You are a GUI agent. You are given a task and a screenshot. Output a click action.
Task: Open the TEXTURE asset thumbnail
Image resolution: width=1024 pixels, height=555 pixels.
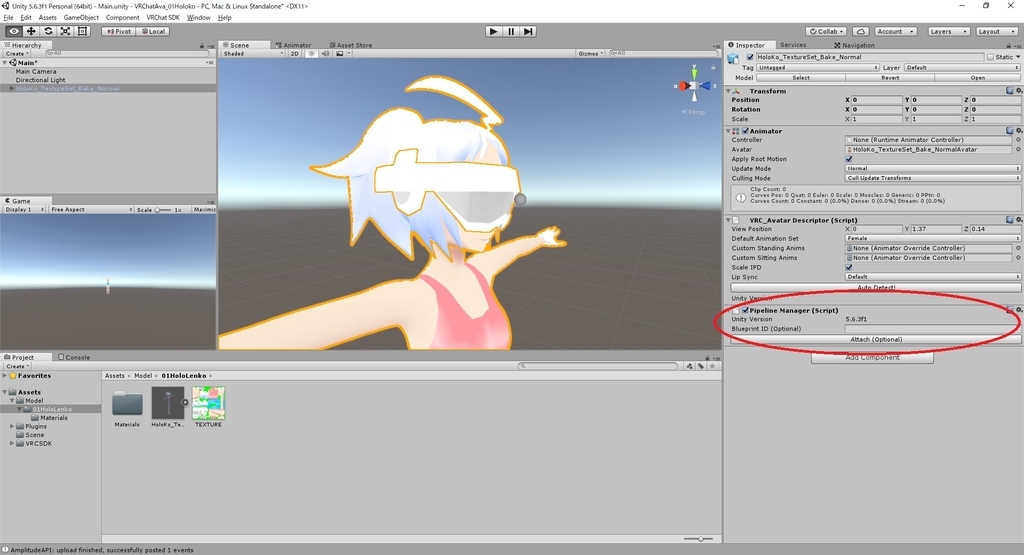[208, 403]
